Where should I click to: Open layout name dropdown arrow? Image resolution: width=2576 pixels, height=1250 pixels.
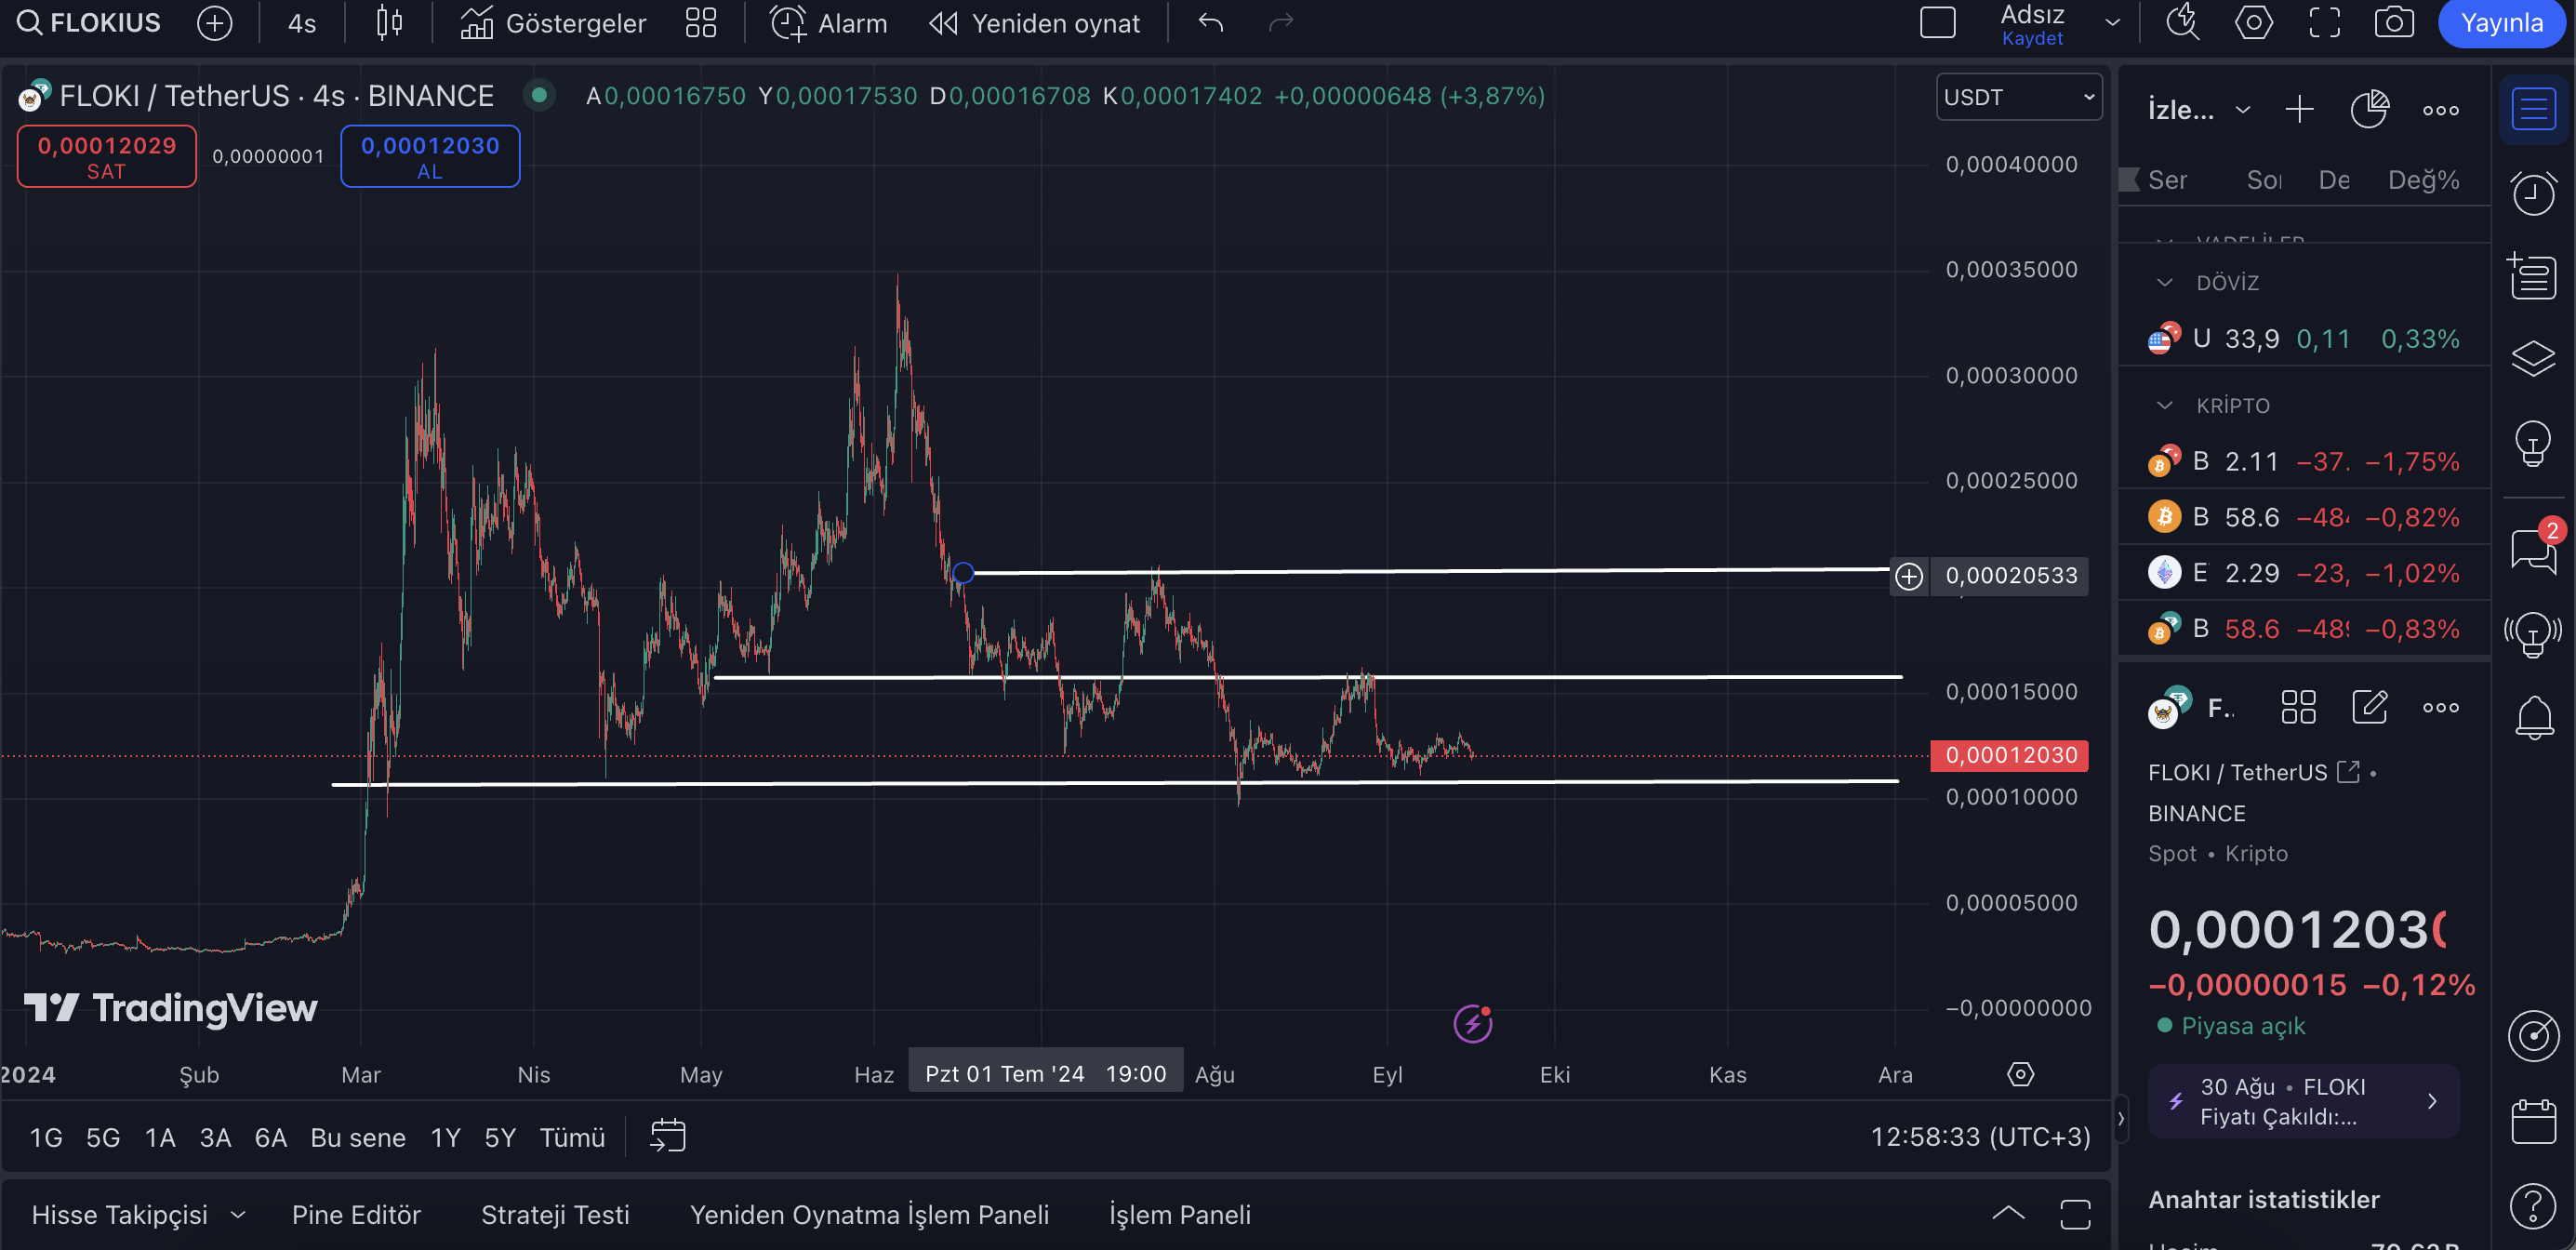point(2112,23)
